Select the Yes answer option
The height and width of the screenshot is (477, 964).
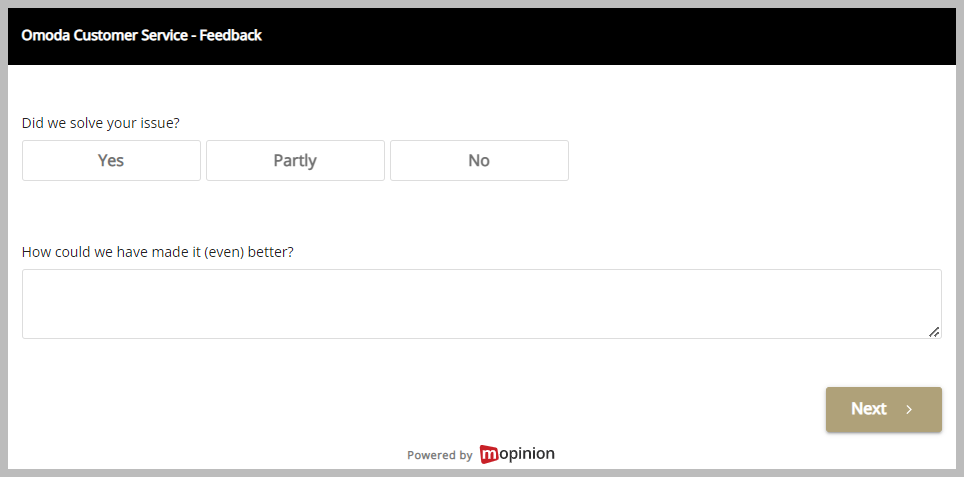(x=111, y=160)
